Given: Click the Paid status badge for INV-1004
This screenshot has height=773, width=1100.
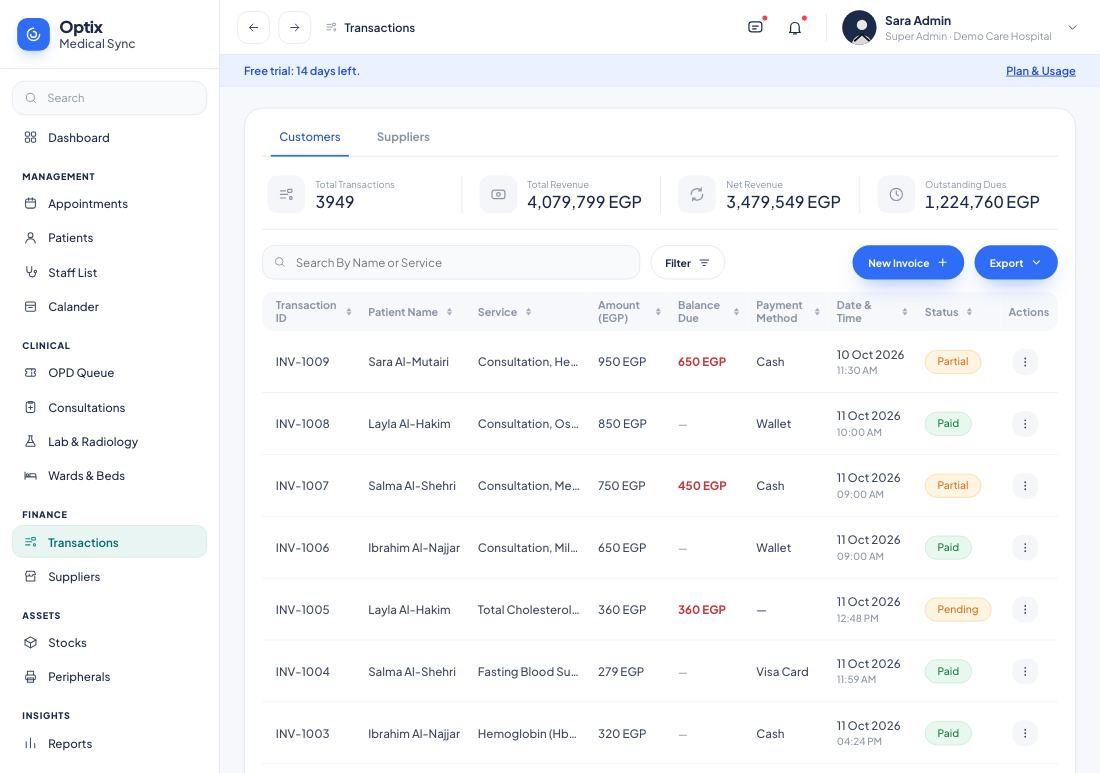Looking at the screenshot, I should pyautogui.click(x=948, y=671).
